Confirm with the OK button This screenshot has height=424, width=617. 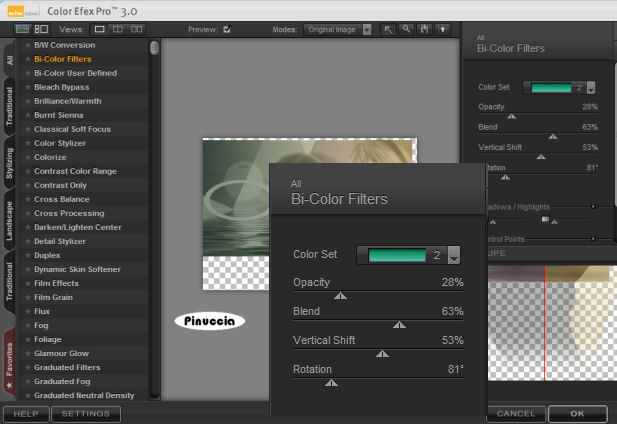point(577,414)
